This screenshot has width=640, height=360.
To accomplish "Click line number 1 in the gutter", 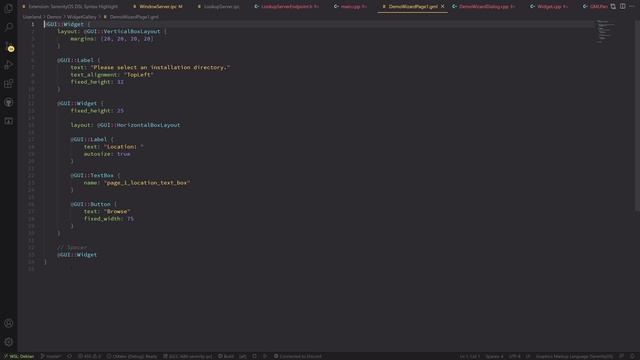I will (33, 24).
